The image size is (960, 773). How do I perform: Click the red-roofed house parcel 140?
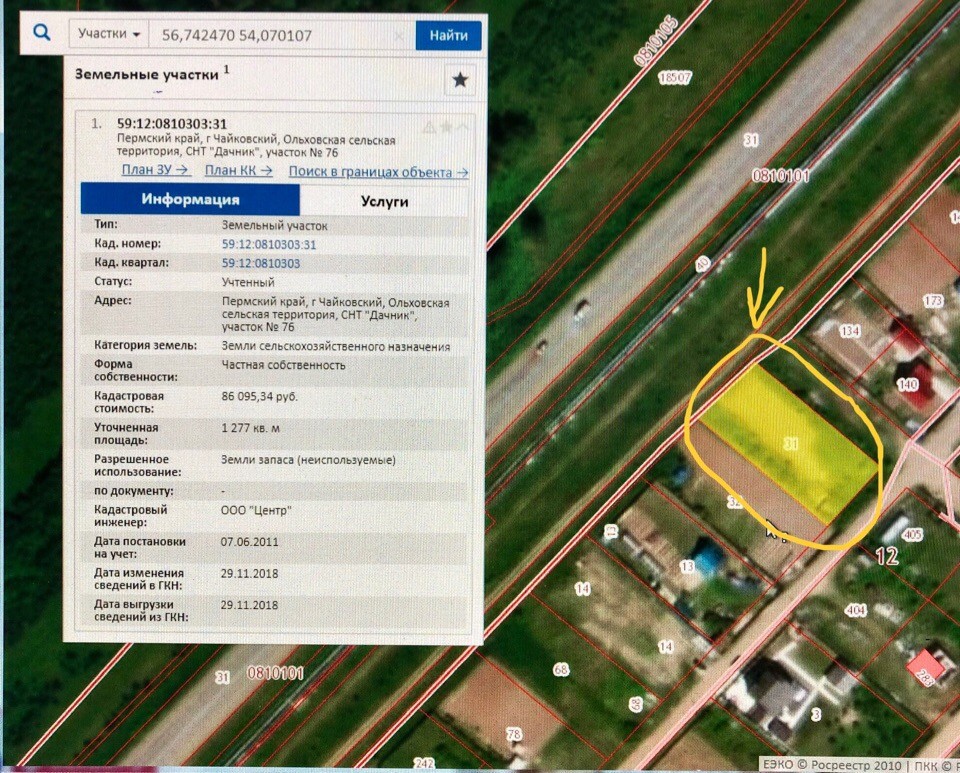click(912, 380)
